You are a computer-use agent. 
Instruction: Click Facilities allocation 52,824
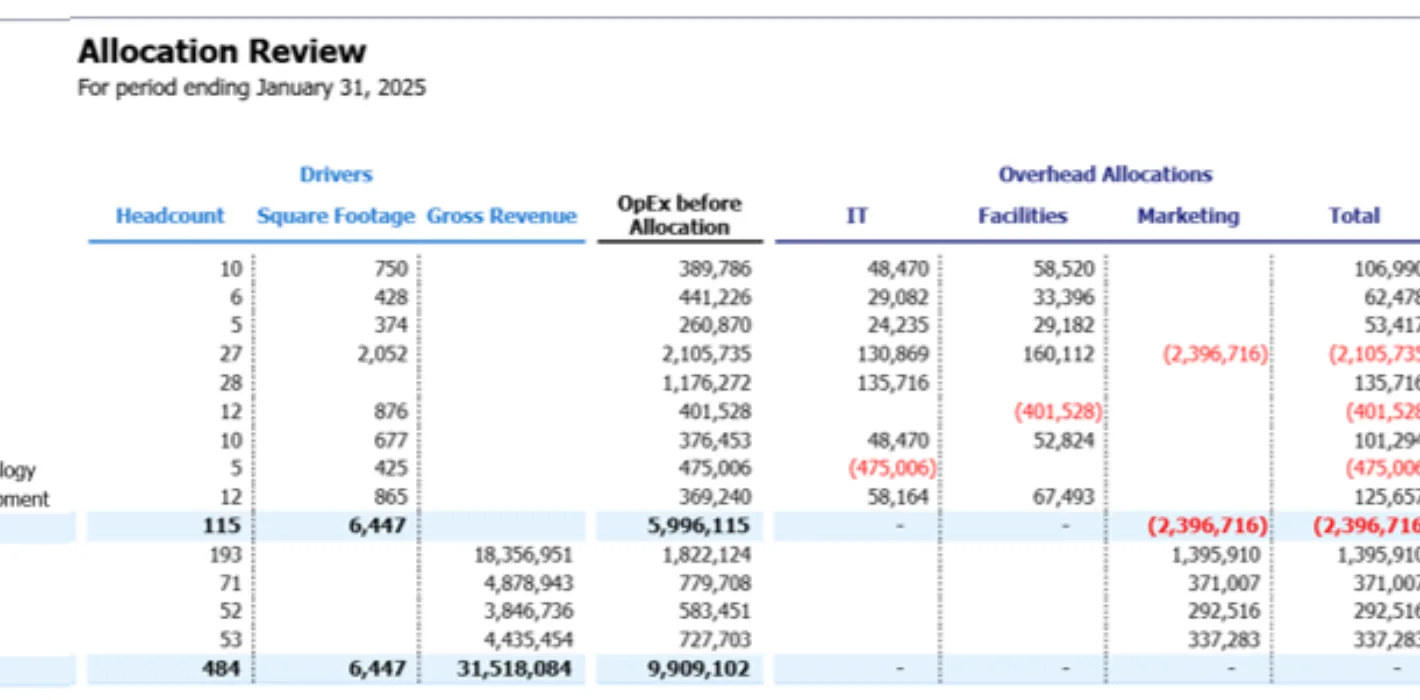(1063, 440)
